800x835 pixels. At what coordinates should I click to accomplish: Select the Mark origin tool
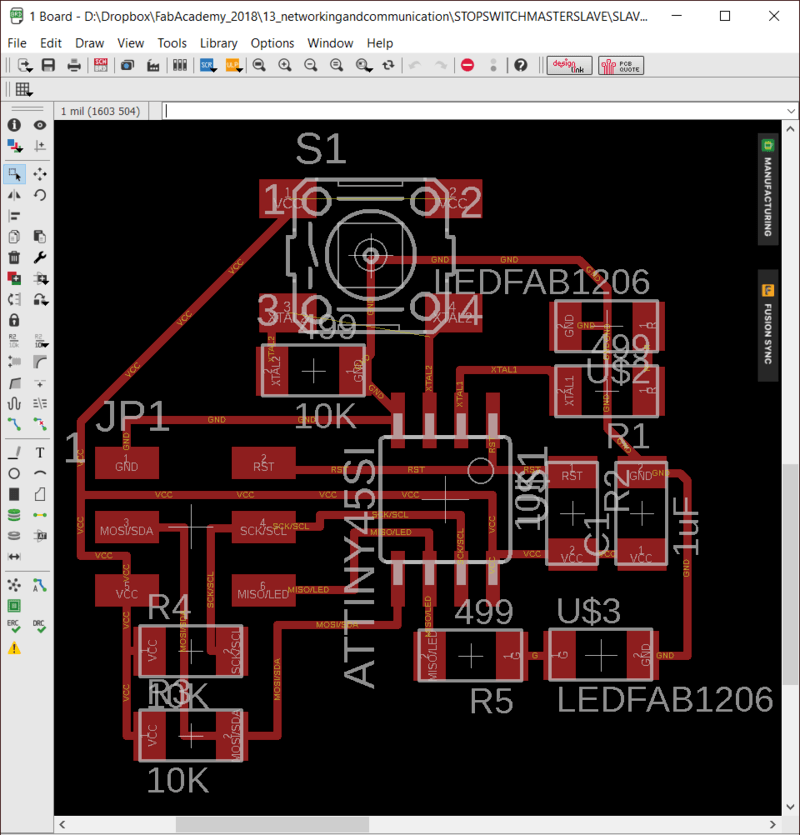[40, 145]
